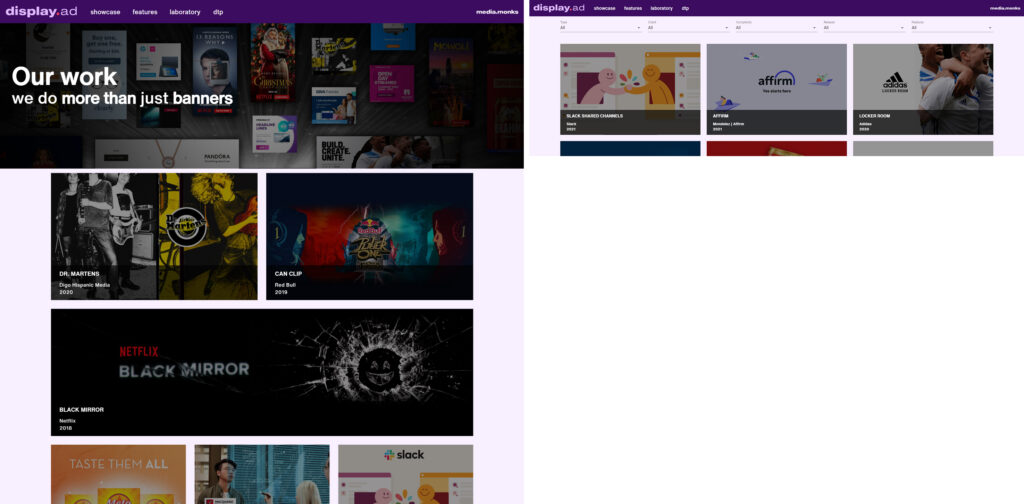Click the media.monks logo in left page header
This screenshot has height=504, width=1024.
point(497,12)
